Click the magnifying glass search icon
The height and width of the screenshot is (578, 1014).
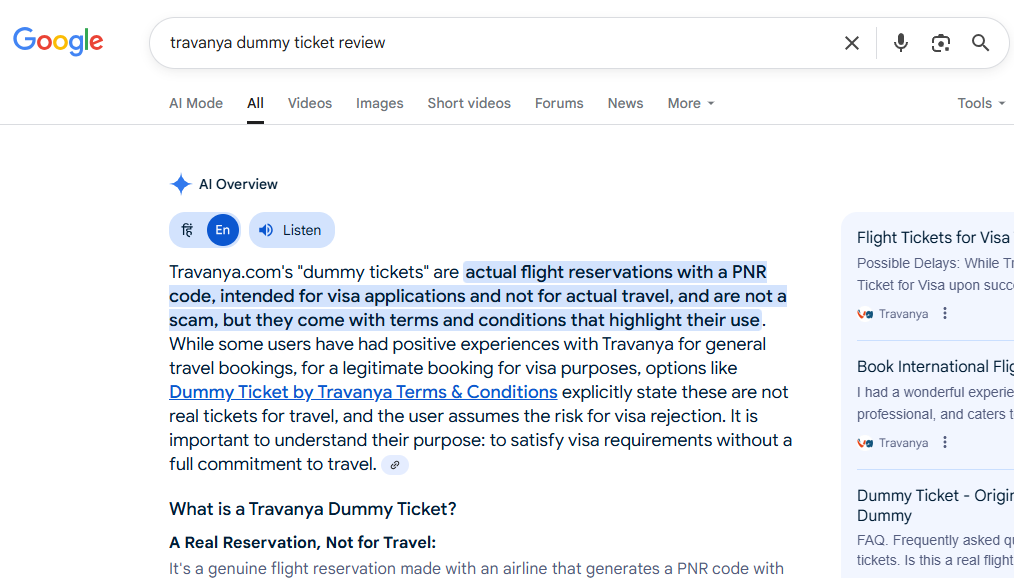980,43
